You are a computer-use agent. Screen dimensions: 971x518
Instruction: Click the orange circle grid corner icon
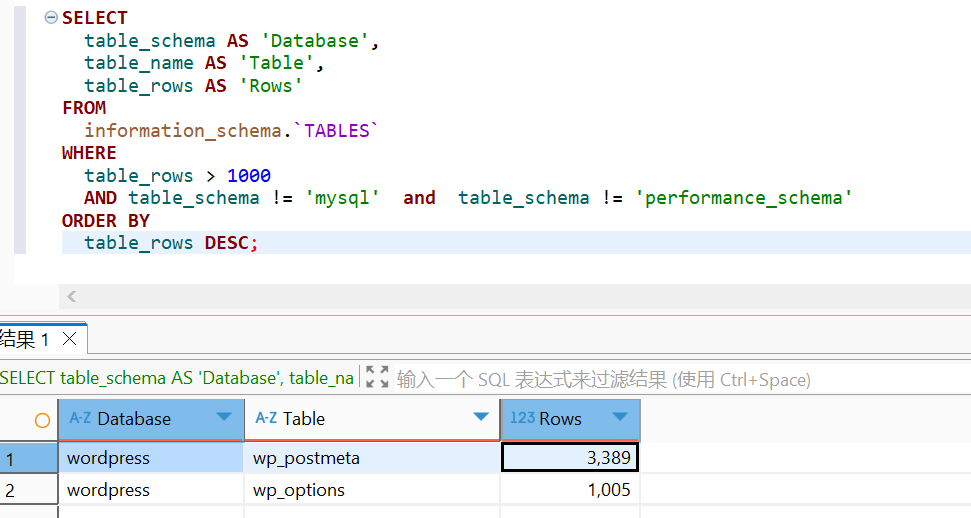click(x=42, y=420)
